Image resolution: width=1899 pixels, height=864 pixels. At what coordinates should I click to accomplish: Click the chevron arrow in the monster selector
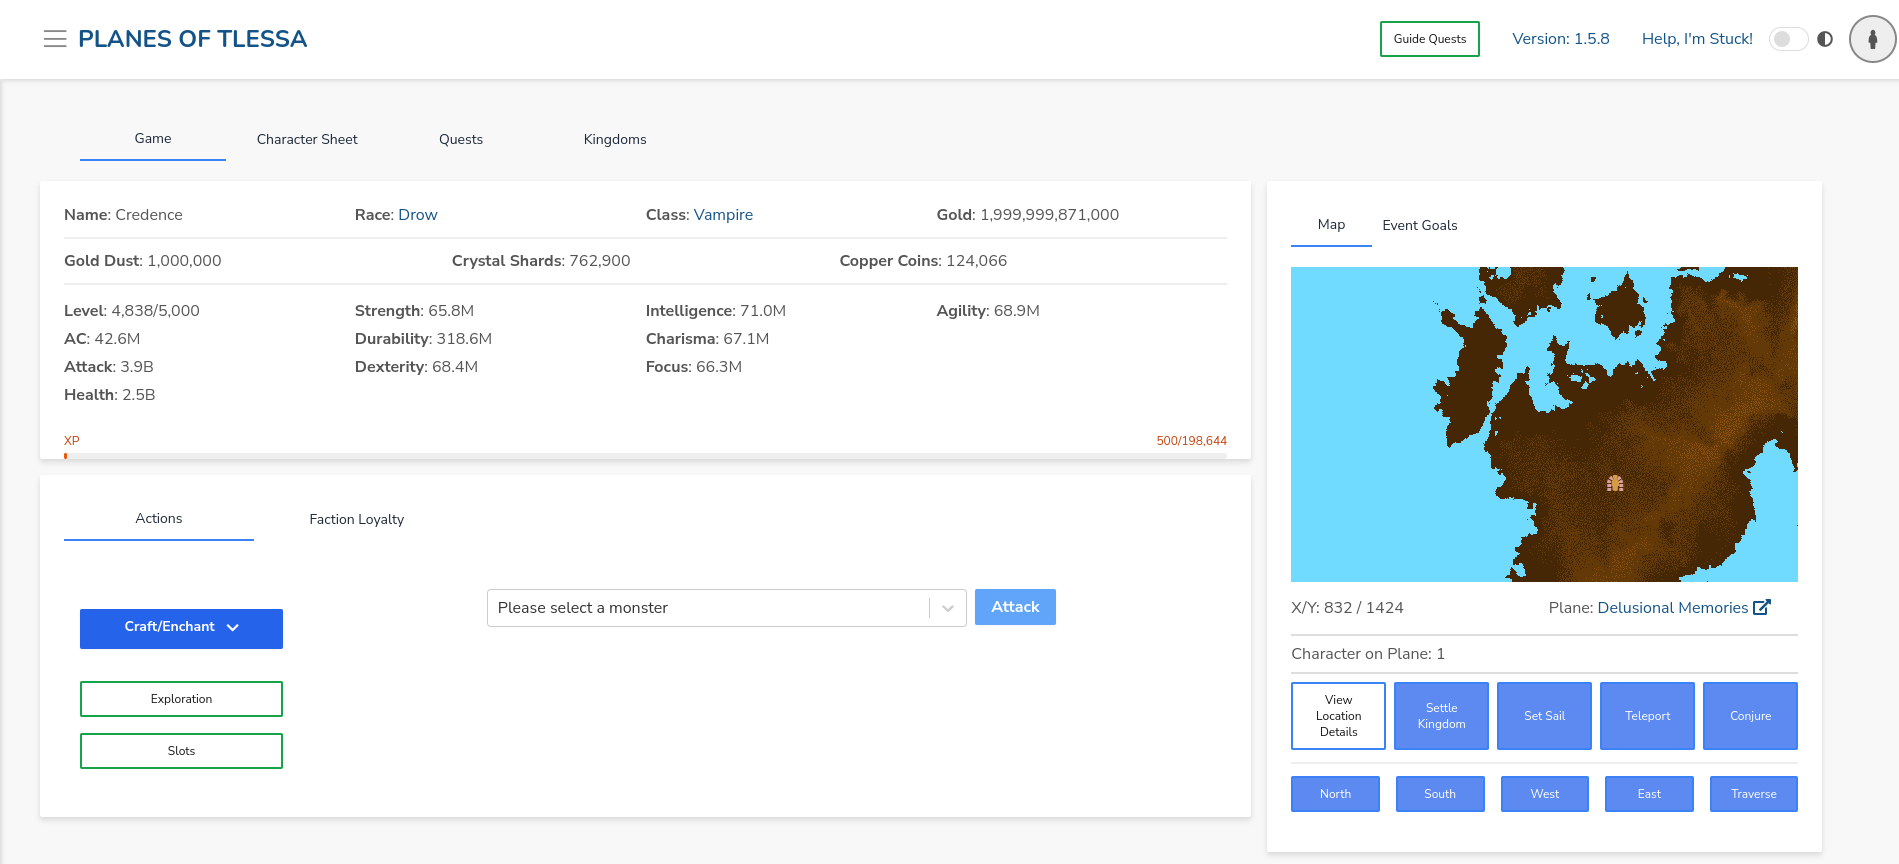pos(948,608)
